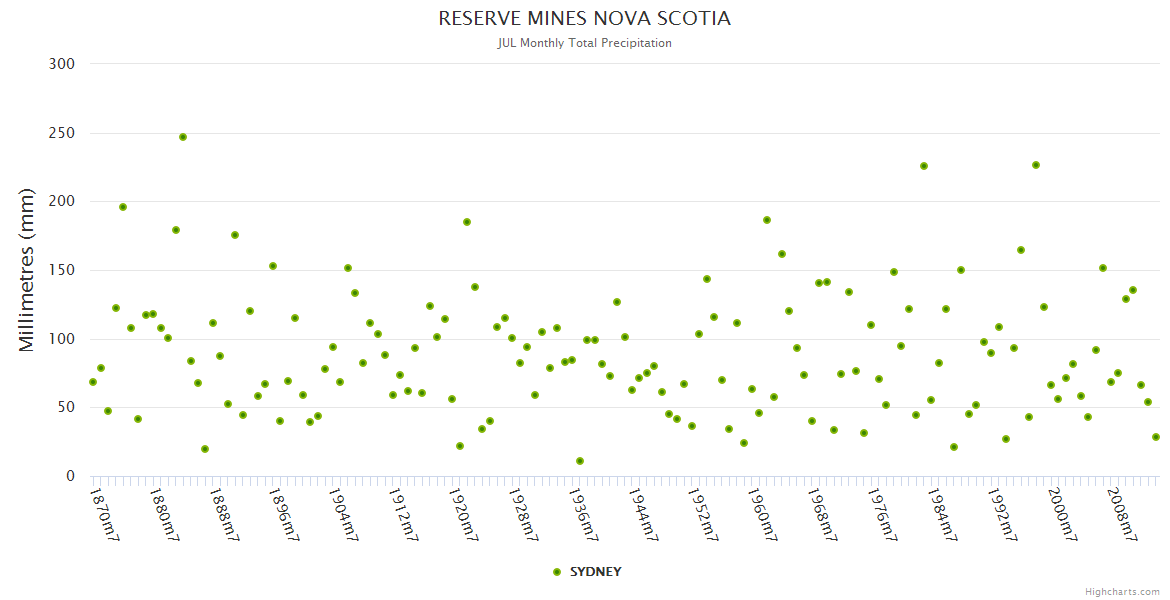Screen dimensions: 1170x600
Task: Select the 186 mm point near 1960m7
Action: coord(767,220)
